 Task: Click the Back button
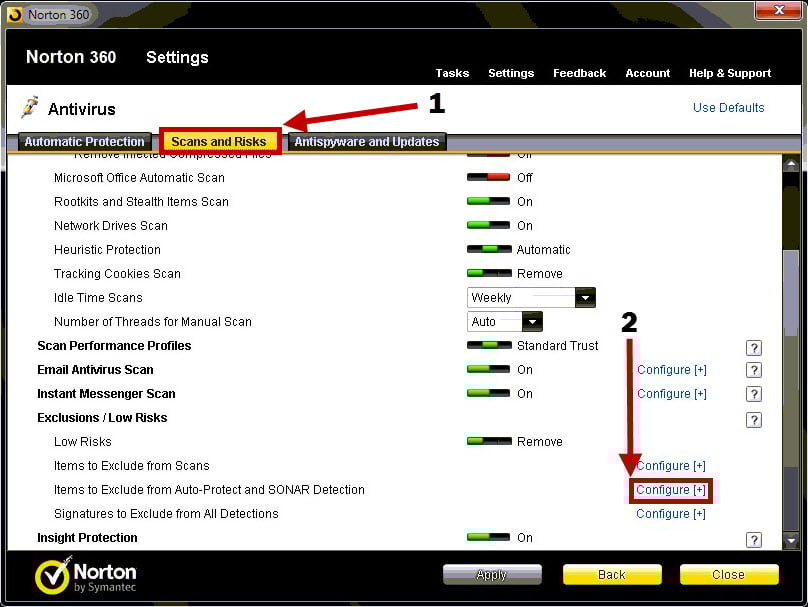pyautogui.click(x=612, y=575)
